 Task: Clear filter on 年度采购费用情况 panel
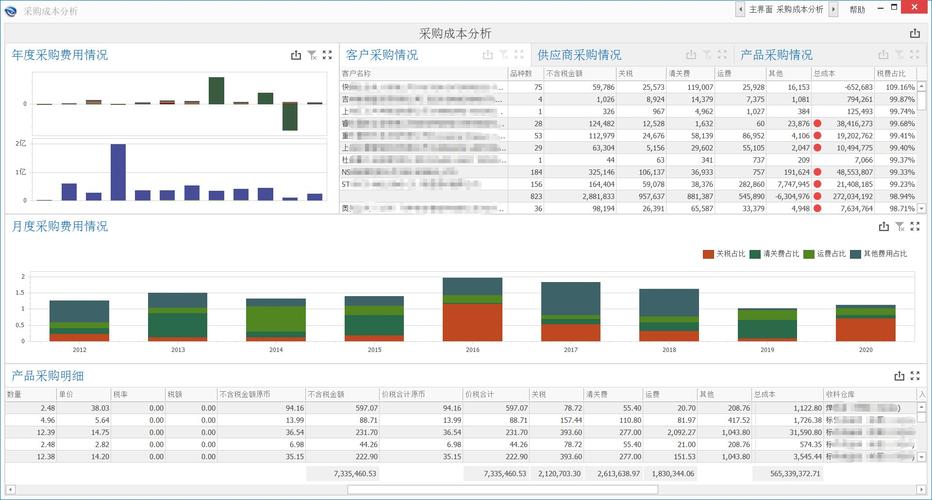(312, 55)
